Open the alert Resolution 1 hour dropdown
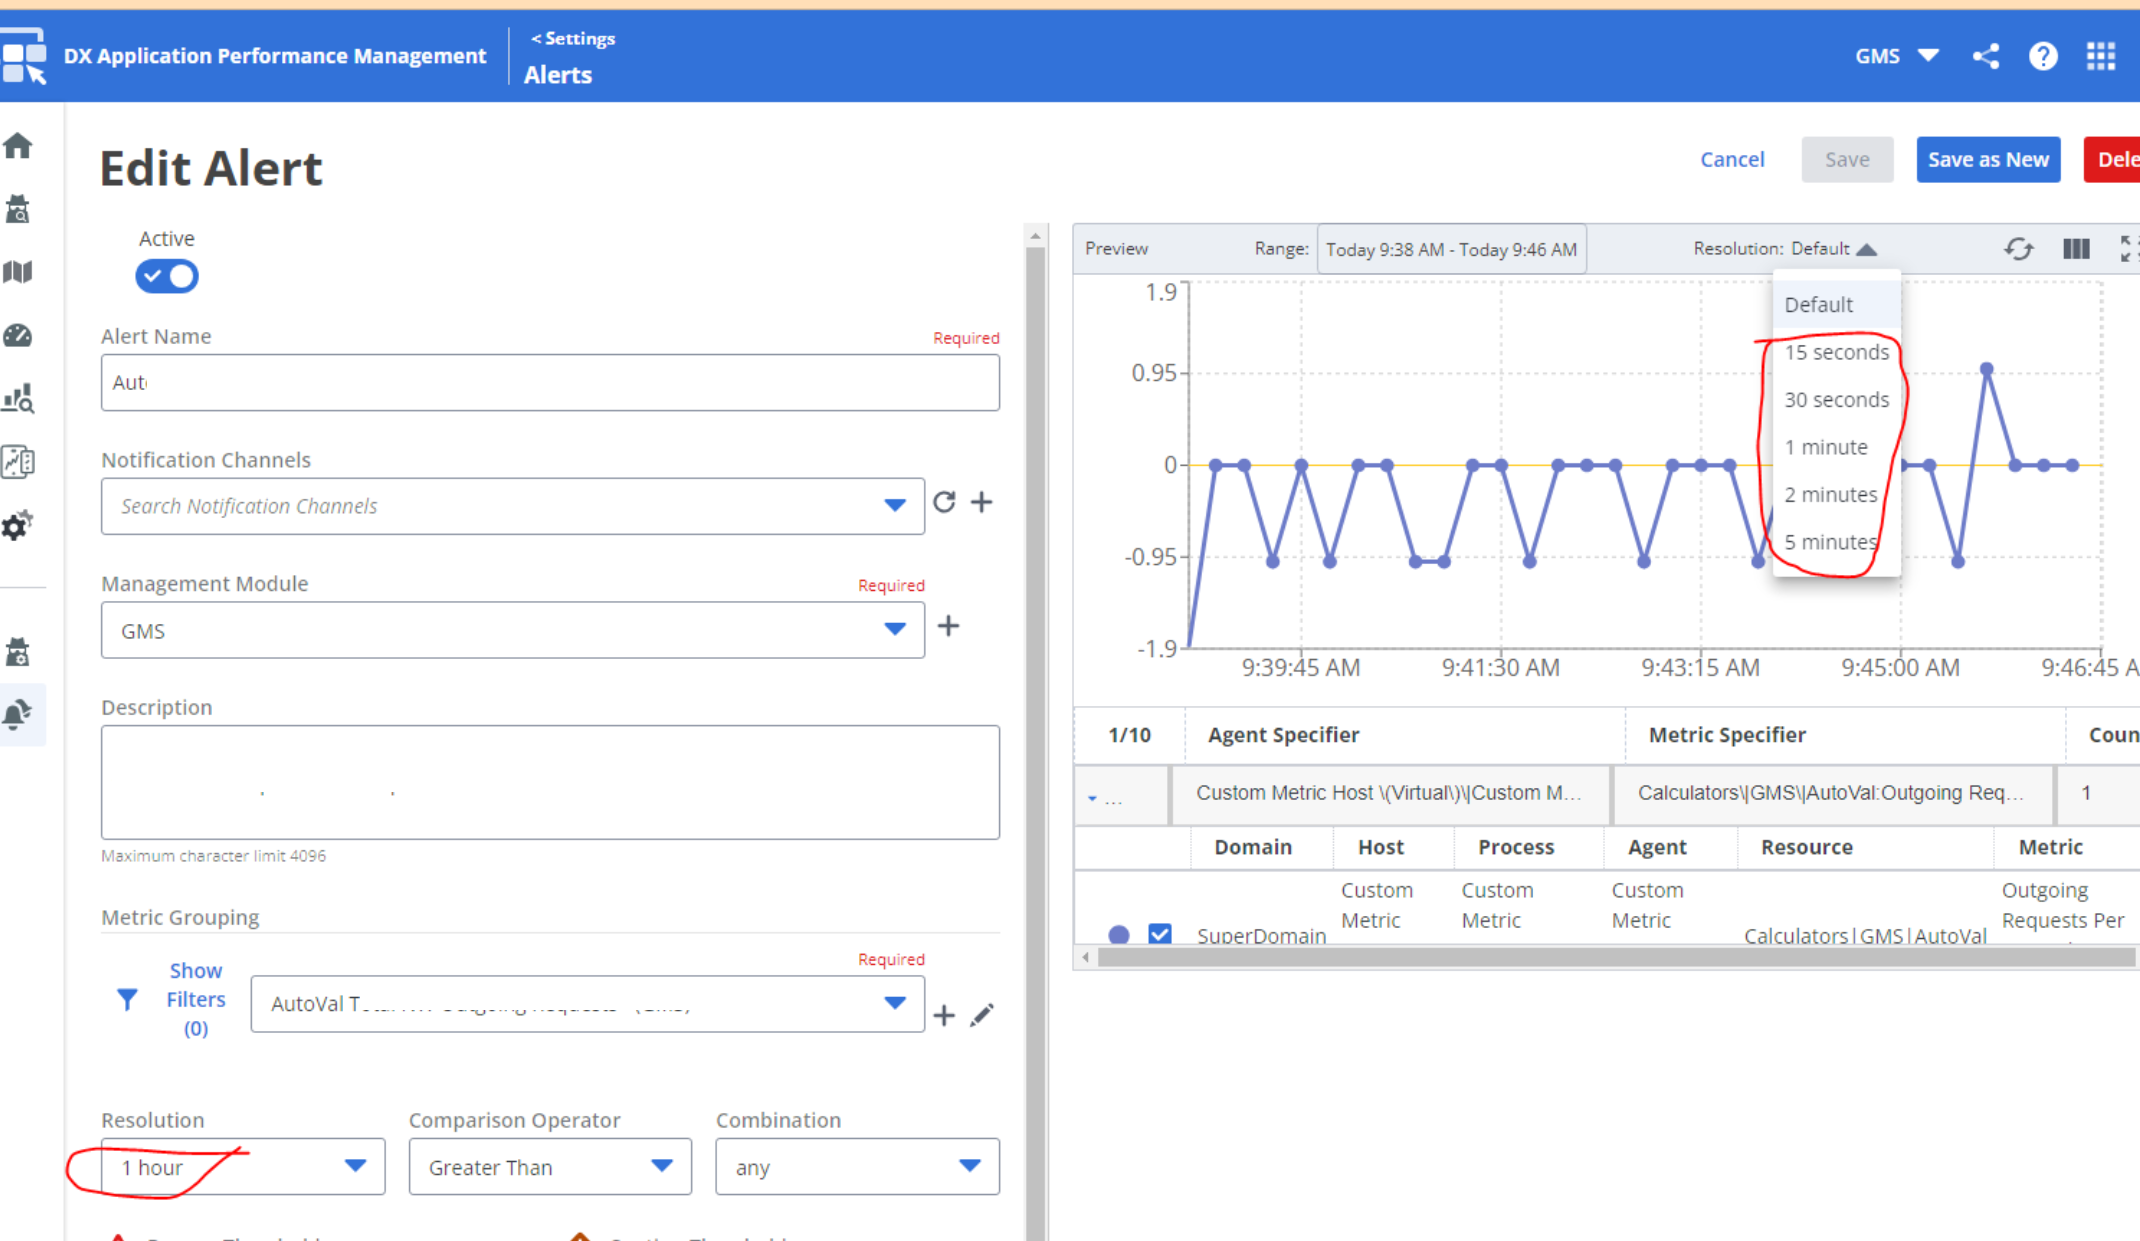The height and width of the screenshot is (1241, 2140). pyautogui.click(x=242, y=1167)
